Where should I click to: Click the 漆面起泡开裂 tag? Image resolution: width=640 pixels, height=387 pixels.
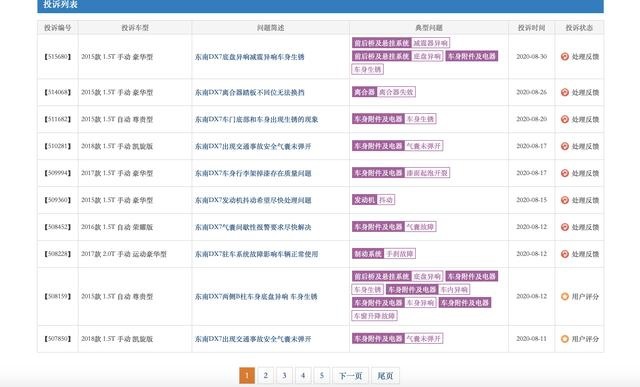(x=427, y=173)
